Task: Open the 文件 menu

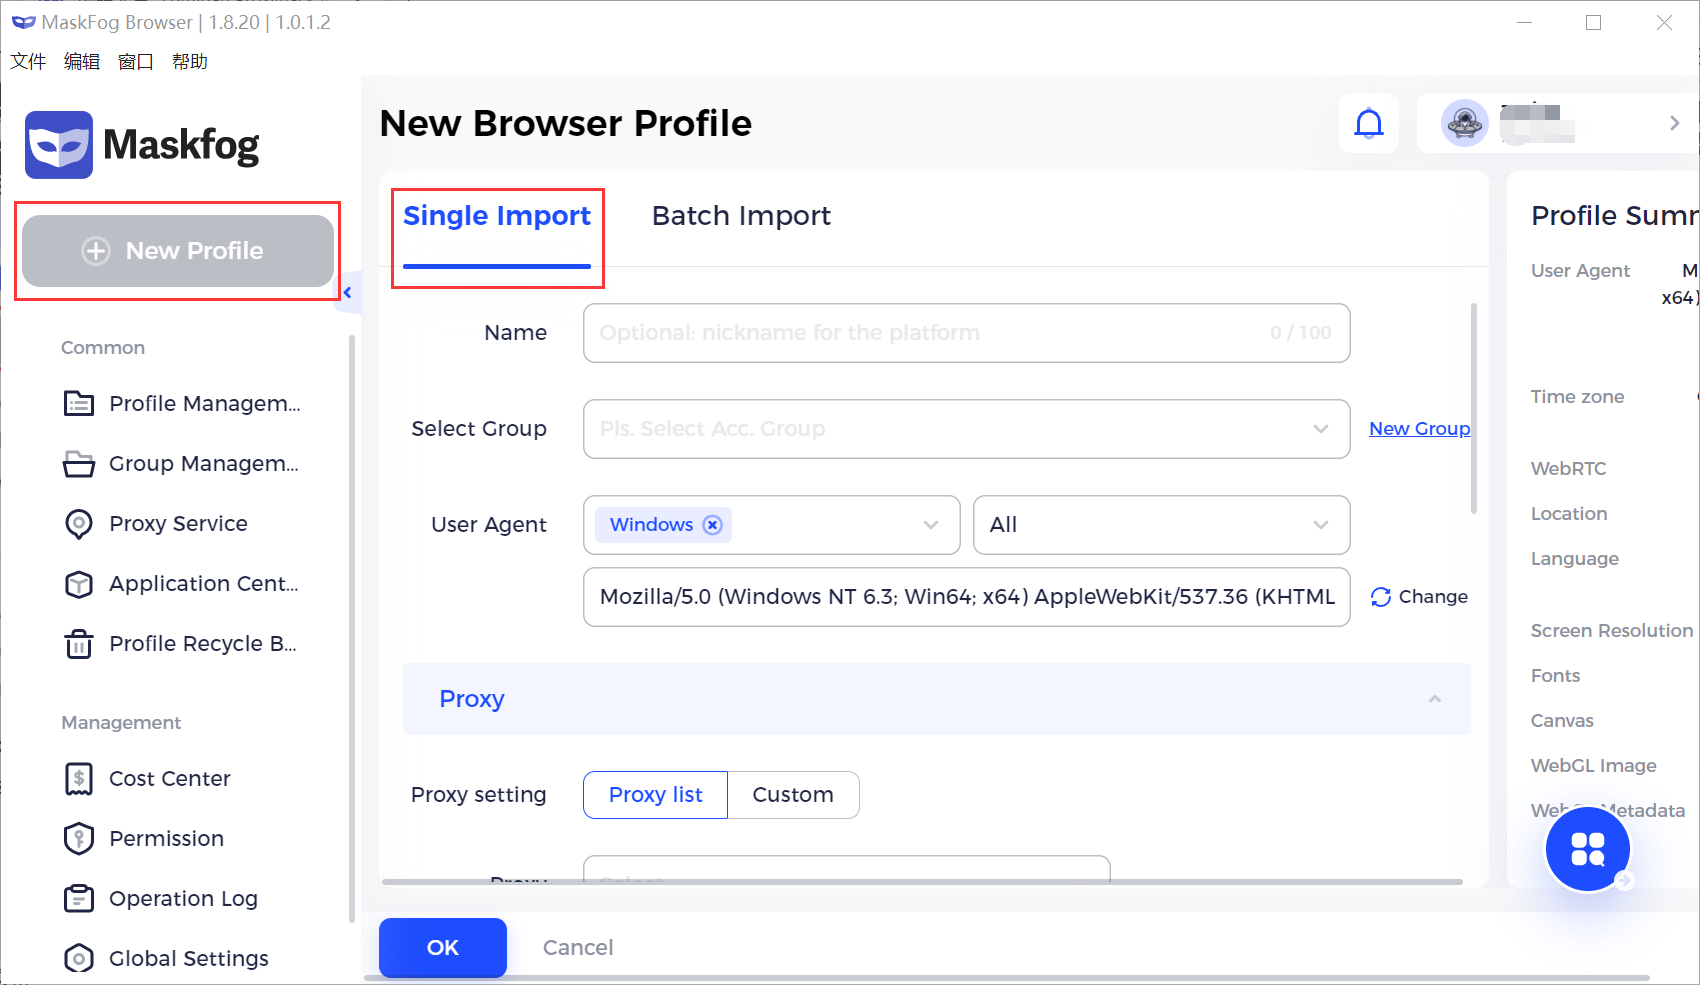Action: point(28,62)
